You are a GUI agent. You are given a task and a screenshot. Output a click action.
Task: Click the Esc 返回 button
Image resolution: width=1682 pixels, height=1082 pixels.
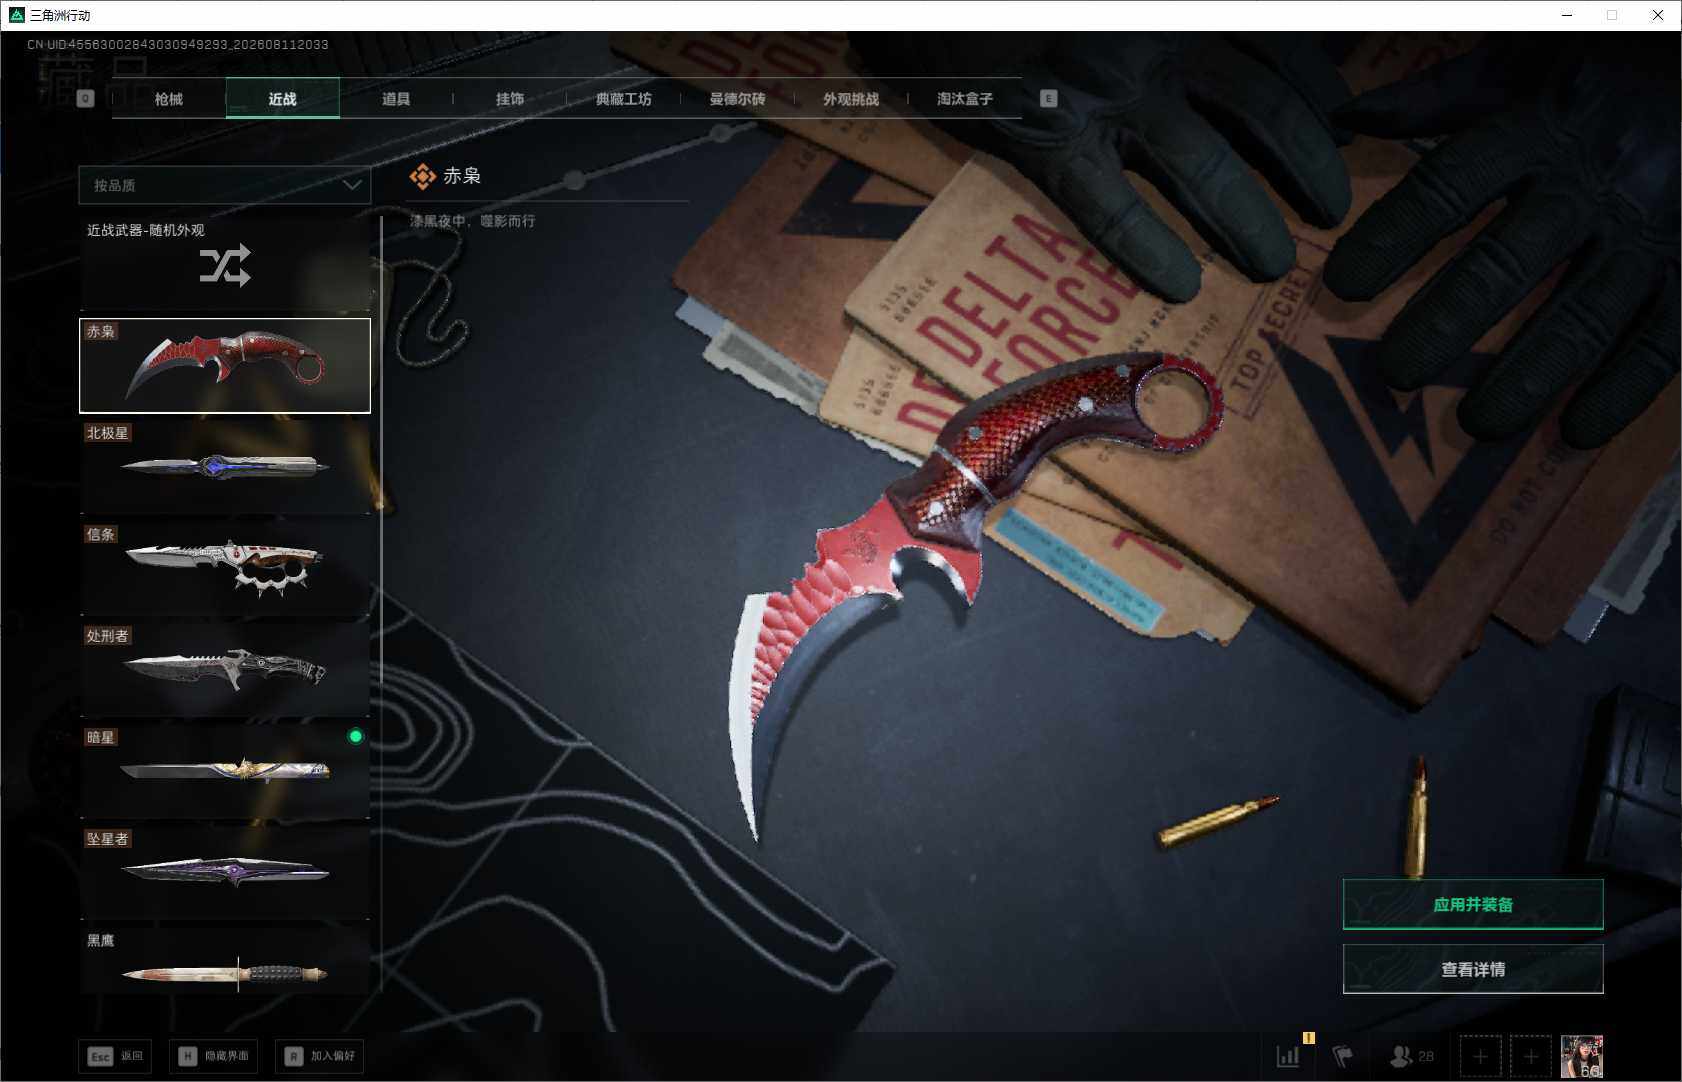tap(115, 1056)
